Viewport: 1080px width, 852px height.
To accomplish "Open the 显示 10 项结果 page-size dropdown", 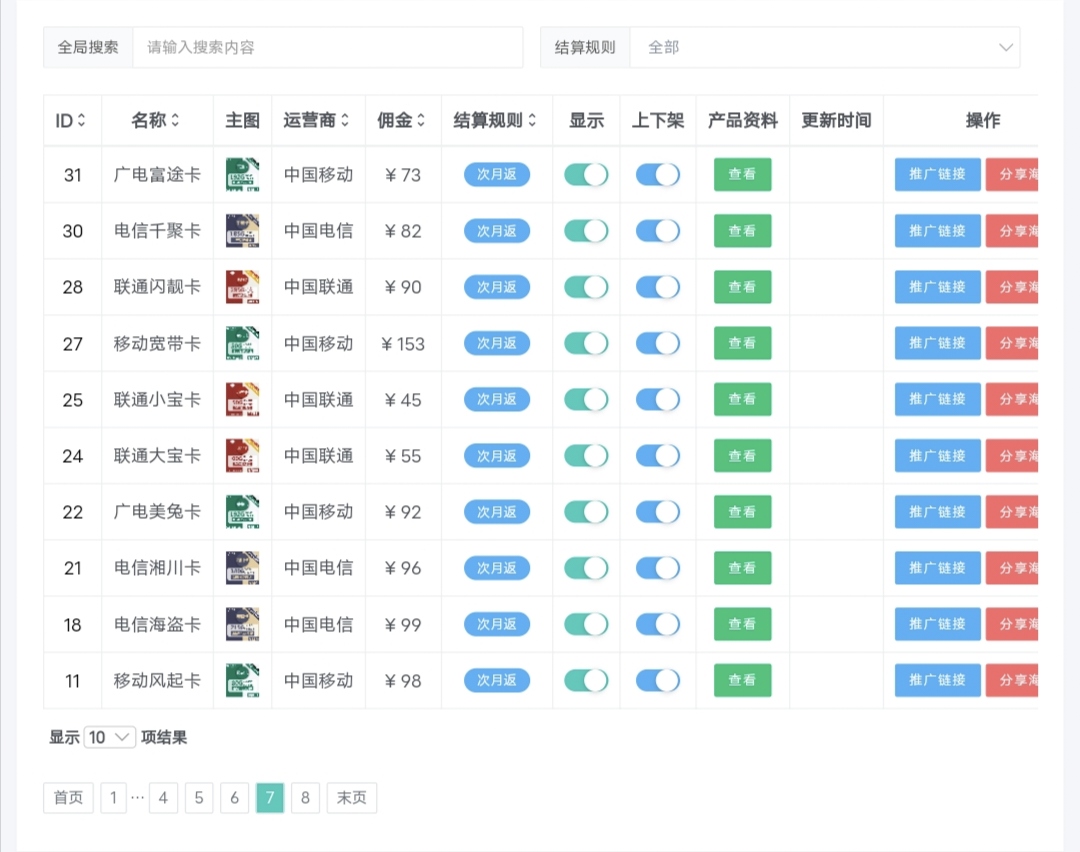I will [110, 738].
